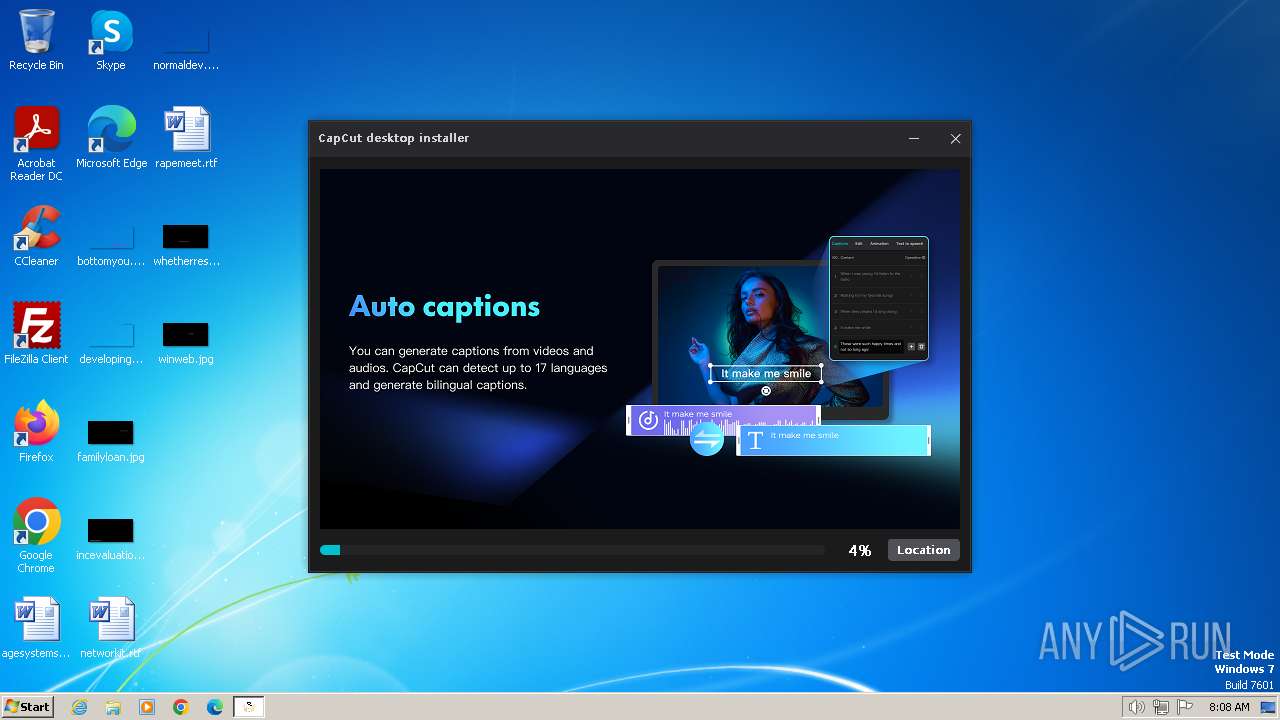
Task: Select the Google Chrome desktop shortcut
Action: coord(36,536)
